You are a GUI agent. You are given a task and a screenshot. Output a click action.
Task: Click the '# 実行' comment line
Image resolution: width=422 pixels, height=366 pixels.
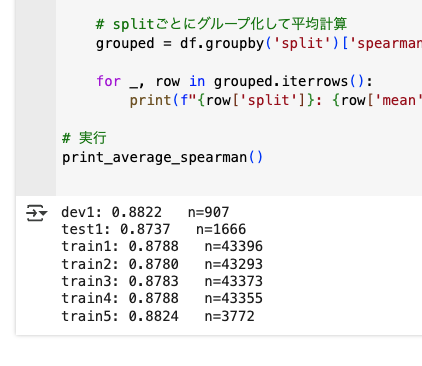84,138
